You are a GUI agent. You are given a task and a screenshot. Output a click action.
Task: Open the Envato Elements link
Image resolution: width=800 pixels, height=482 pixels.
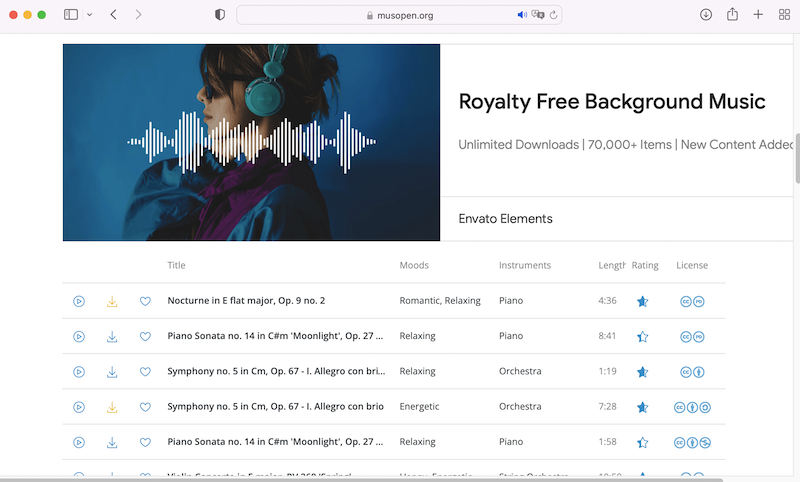tap(505, 219)
